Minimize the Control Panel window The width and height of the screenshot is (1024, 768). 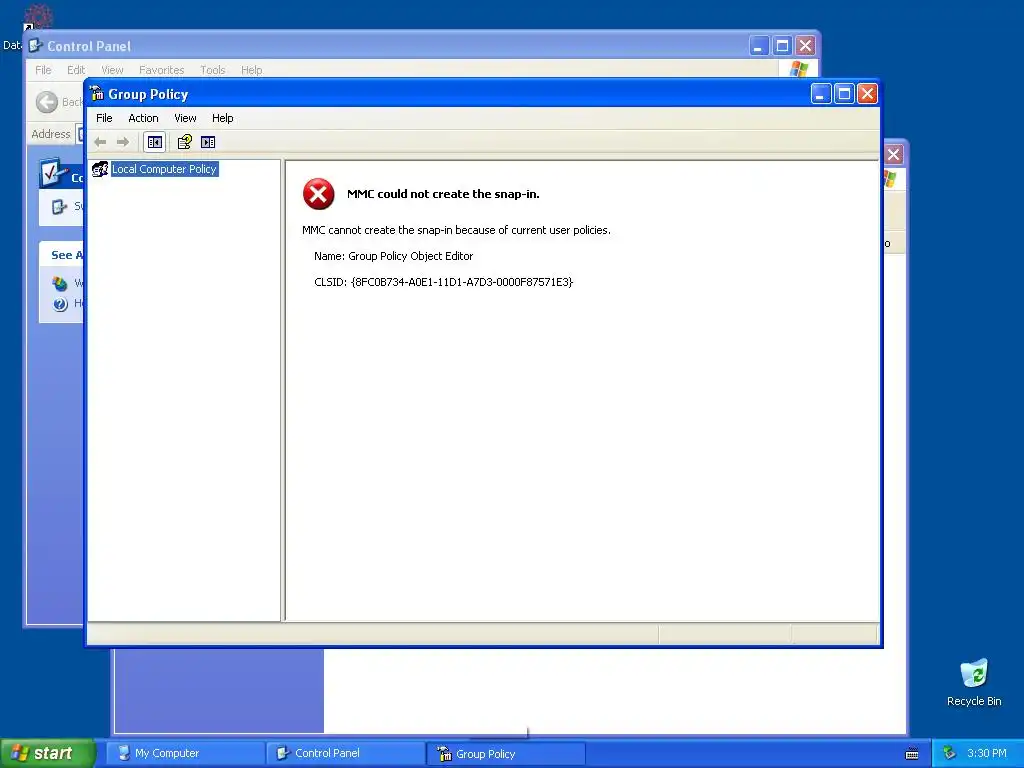click(758, 46)
